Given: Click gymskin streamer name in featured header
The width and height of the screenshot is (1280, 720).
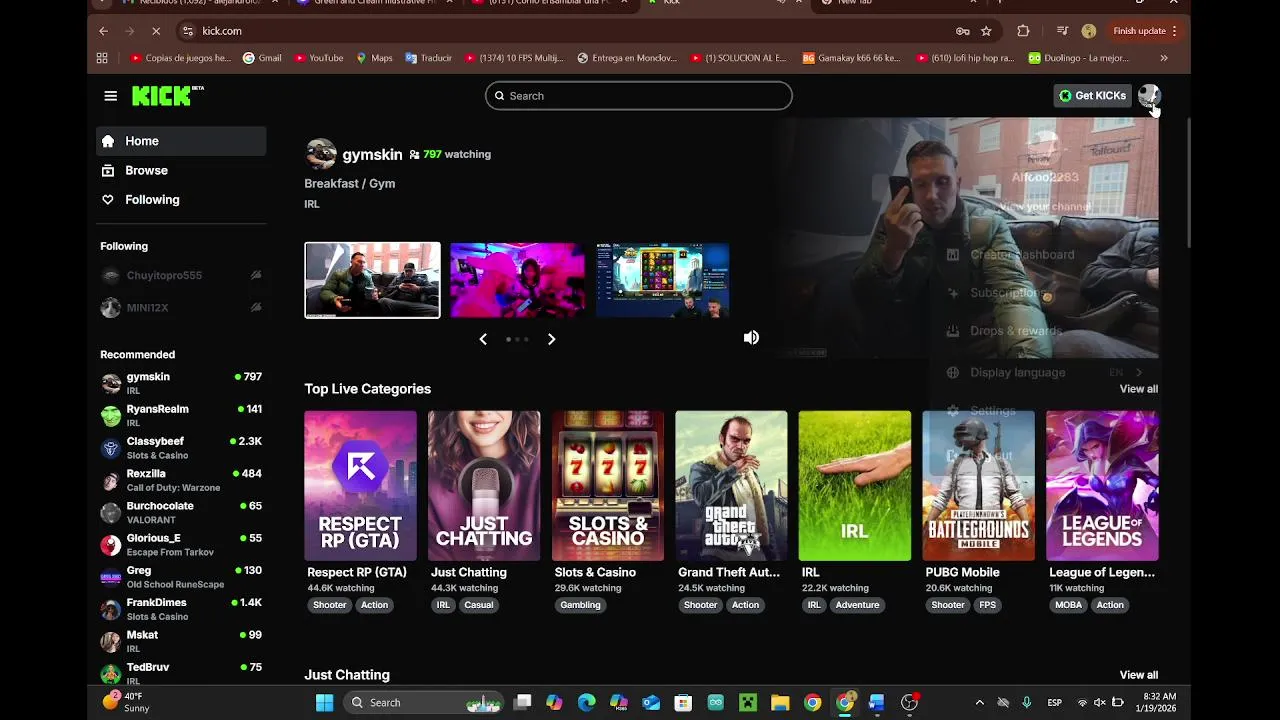Looking at the screenshot, I should pos(372,155).
